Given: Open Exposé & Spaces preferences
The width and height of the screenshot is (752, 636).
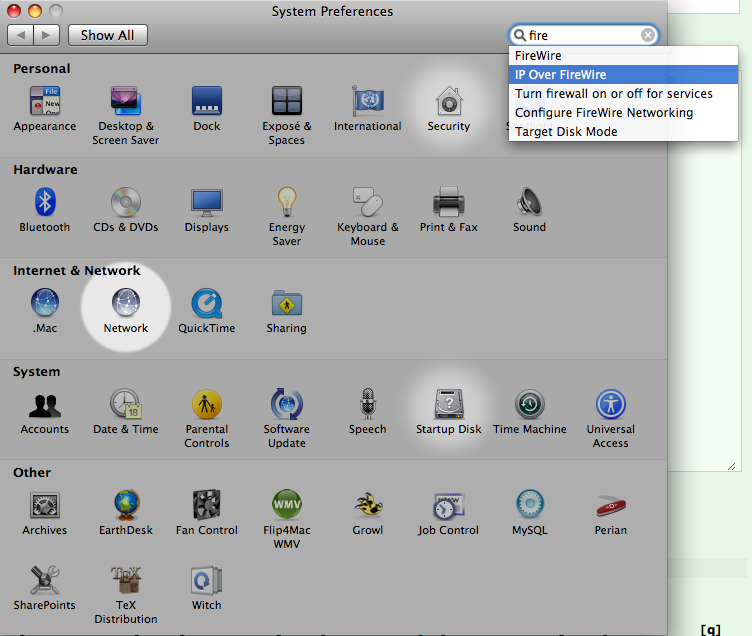Looking at the screenshot, I should click(x=287, y=102).
